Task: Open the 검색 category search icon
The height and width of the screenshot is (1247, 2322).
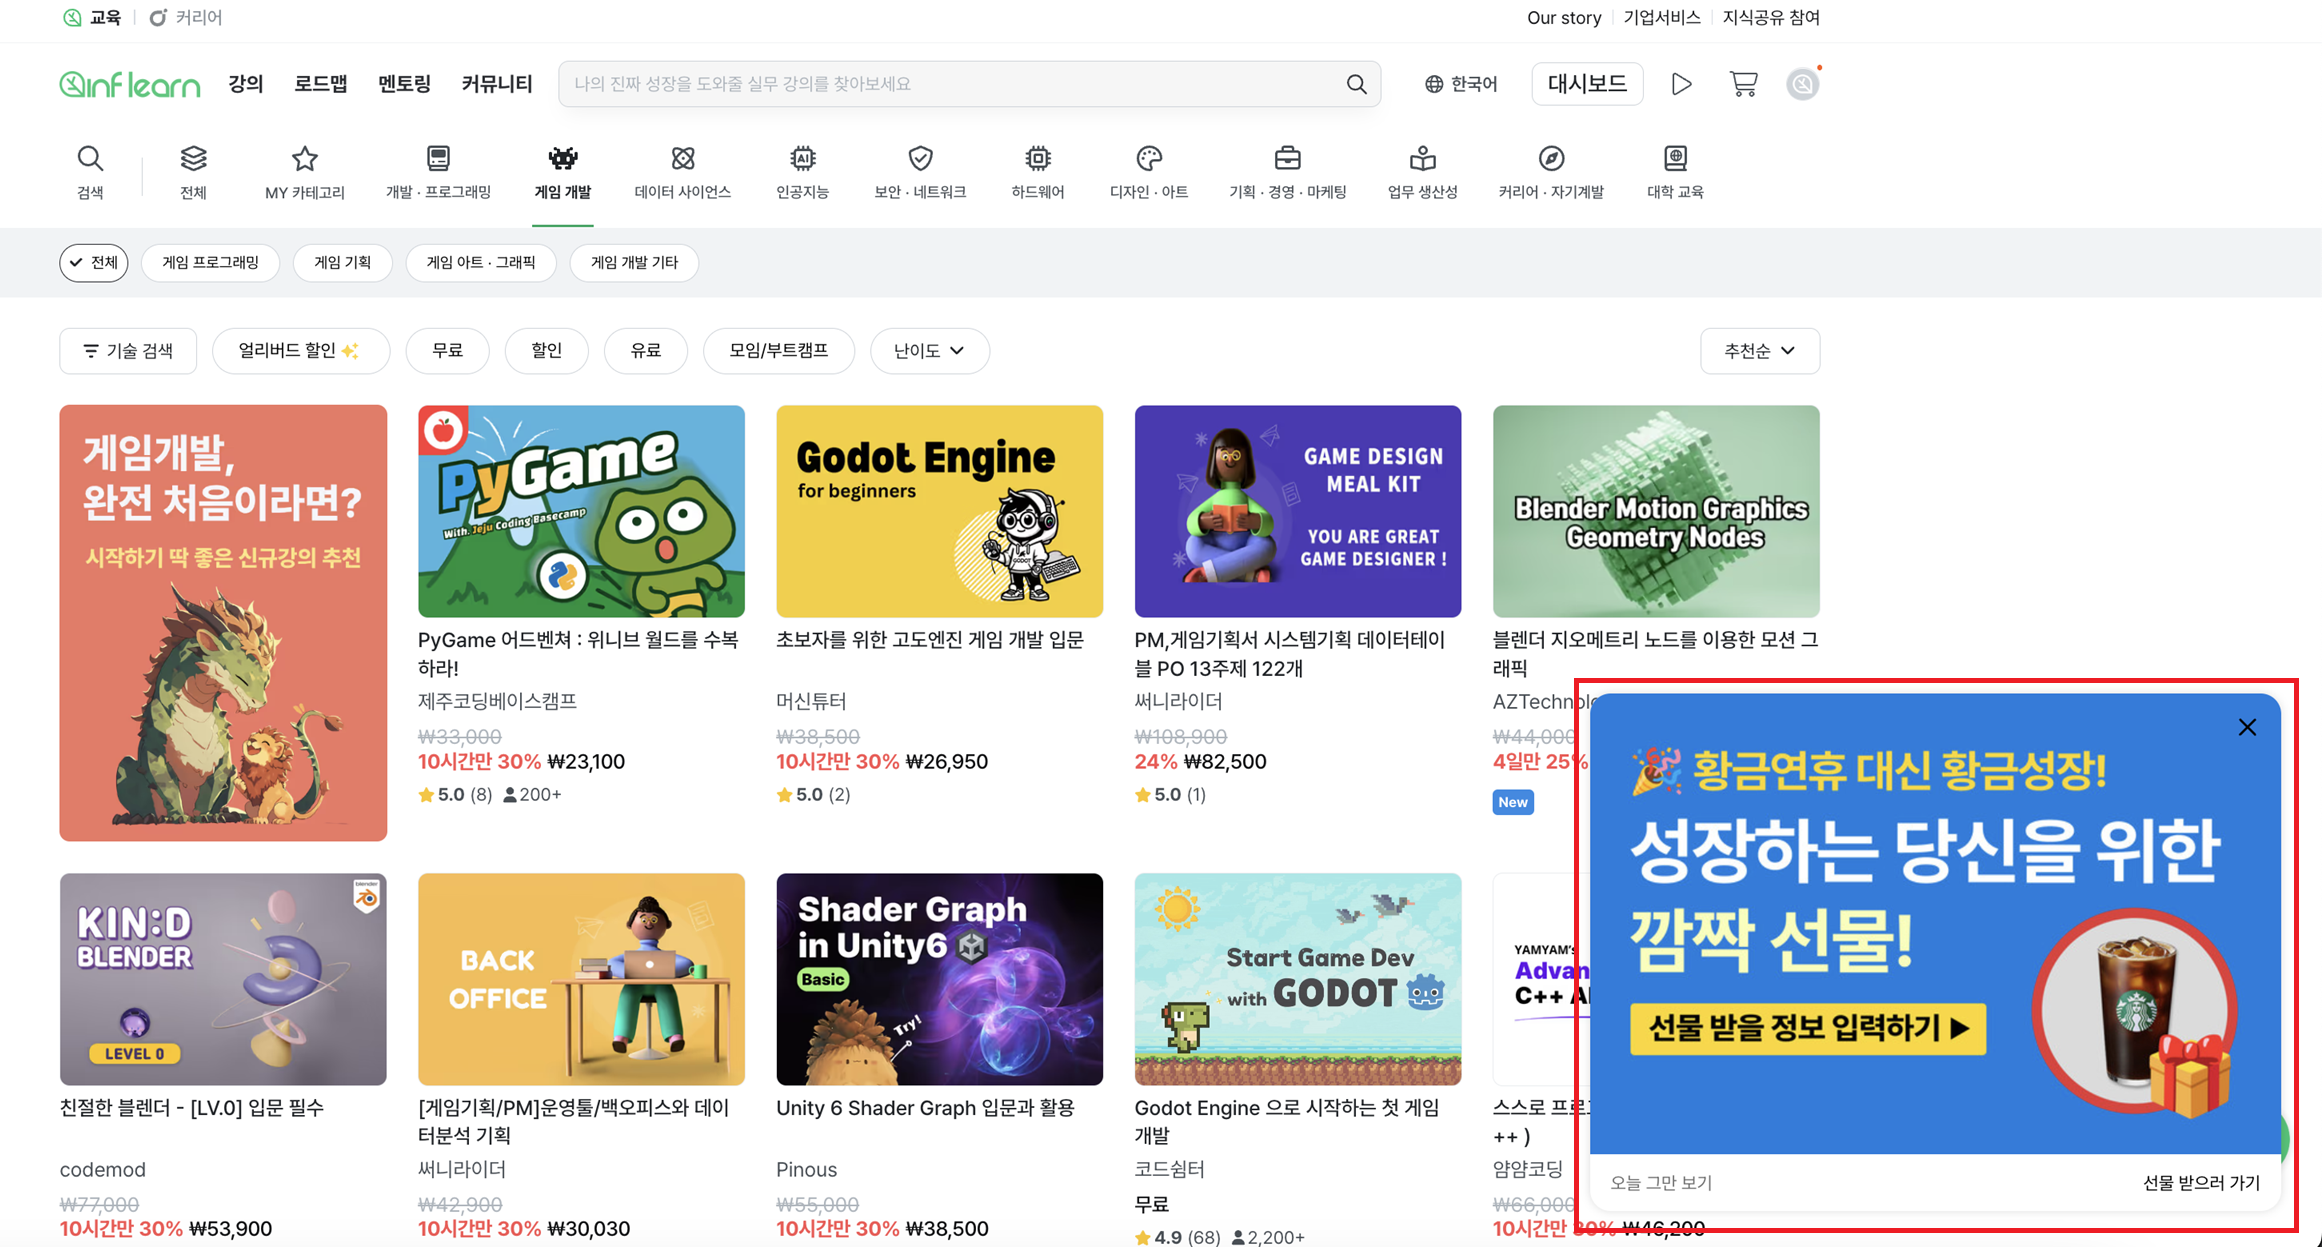Action: (x=90, y=158)
